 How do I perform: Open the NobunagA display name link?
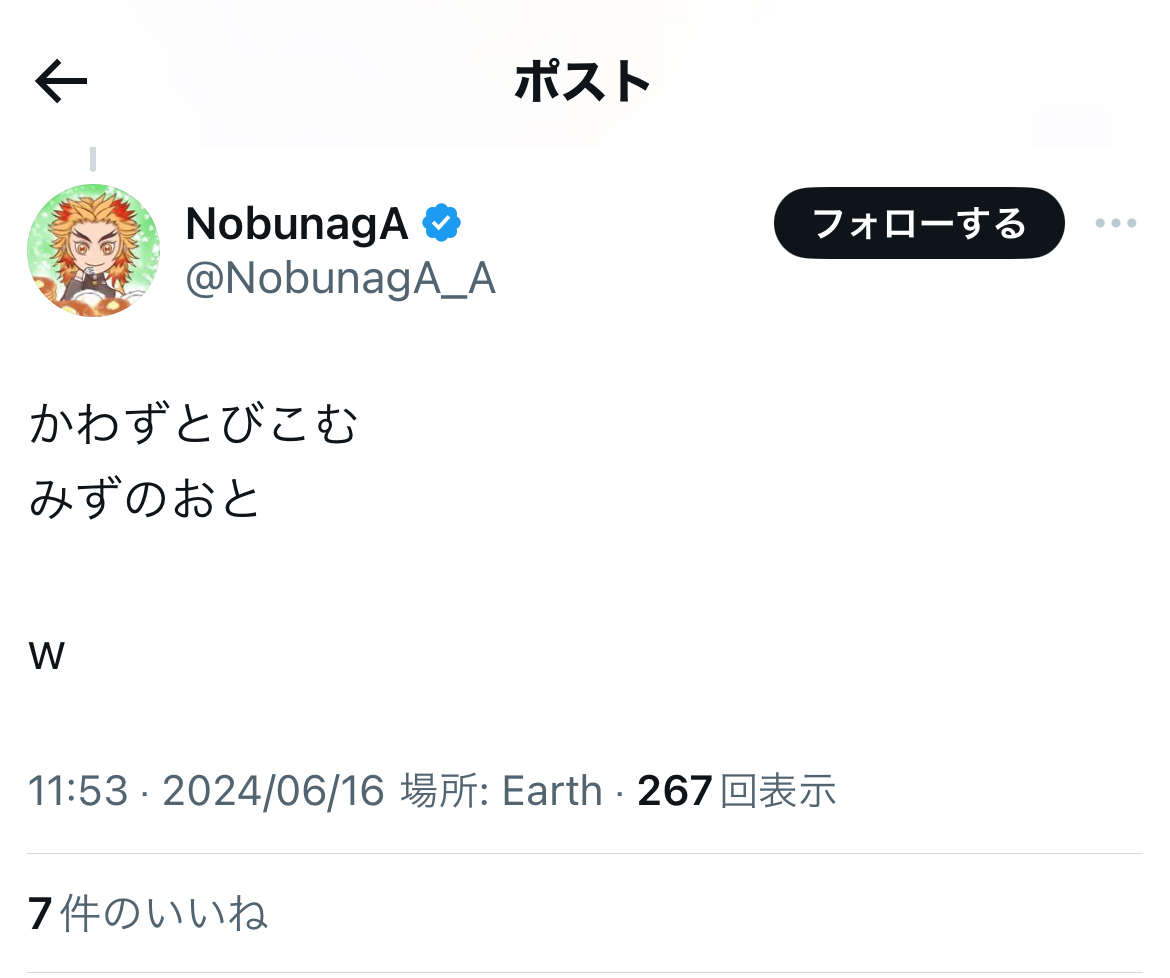pos(297,224)
